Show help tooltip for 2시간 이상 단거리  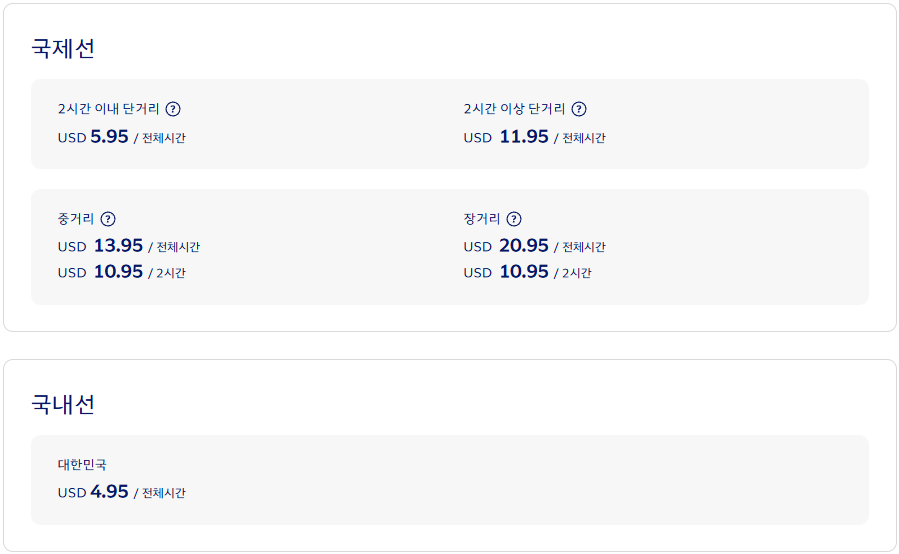(579, 109)
